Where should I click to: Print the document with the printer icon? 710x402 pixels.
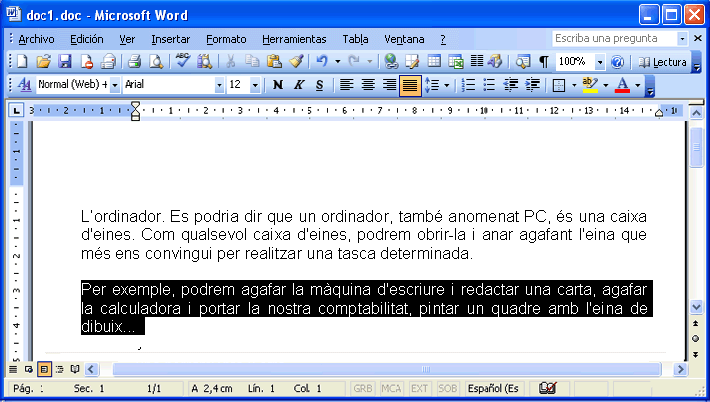coord(134,61)
